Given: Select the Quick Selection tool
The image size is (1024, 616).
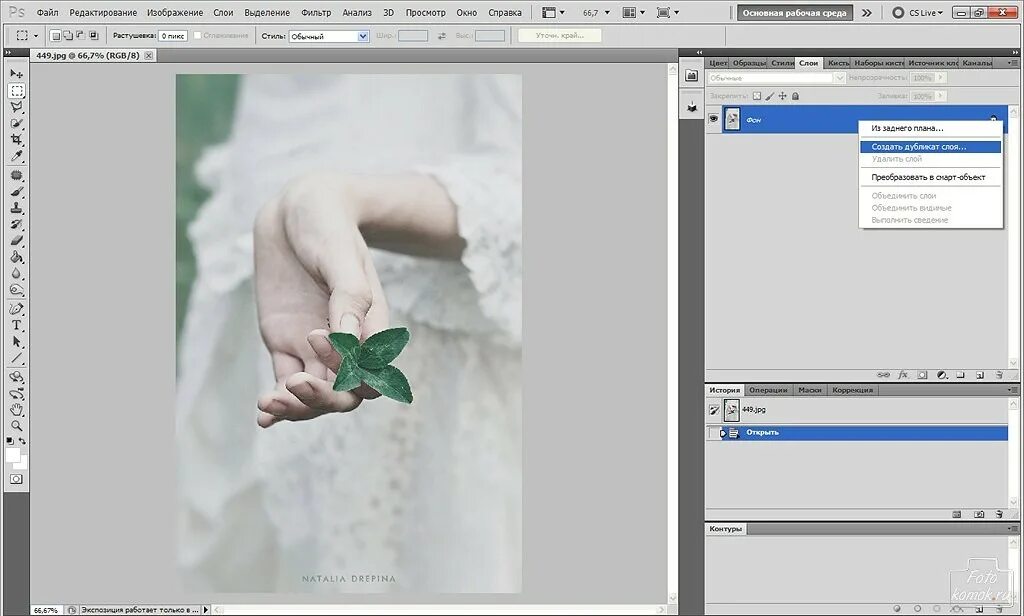Looking at the screenshot, I should 16,123.
